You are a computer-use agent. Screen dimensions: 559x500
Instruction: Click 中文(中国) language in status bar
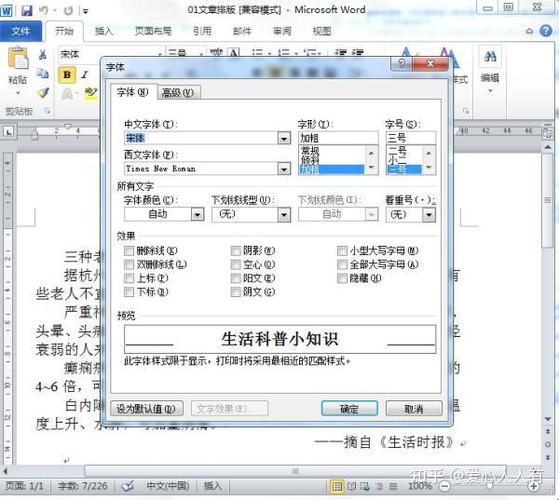pos(168,486)
